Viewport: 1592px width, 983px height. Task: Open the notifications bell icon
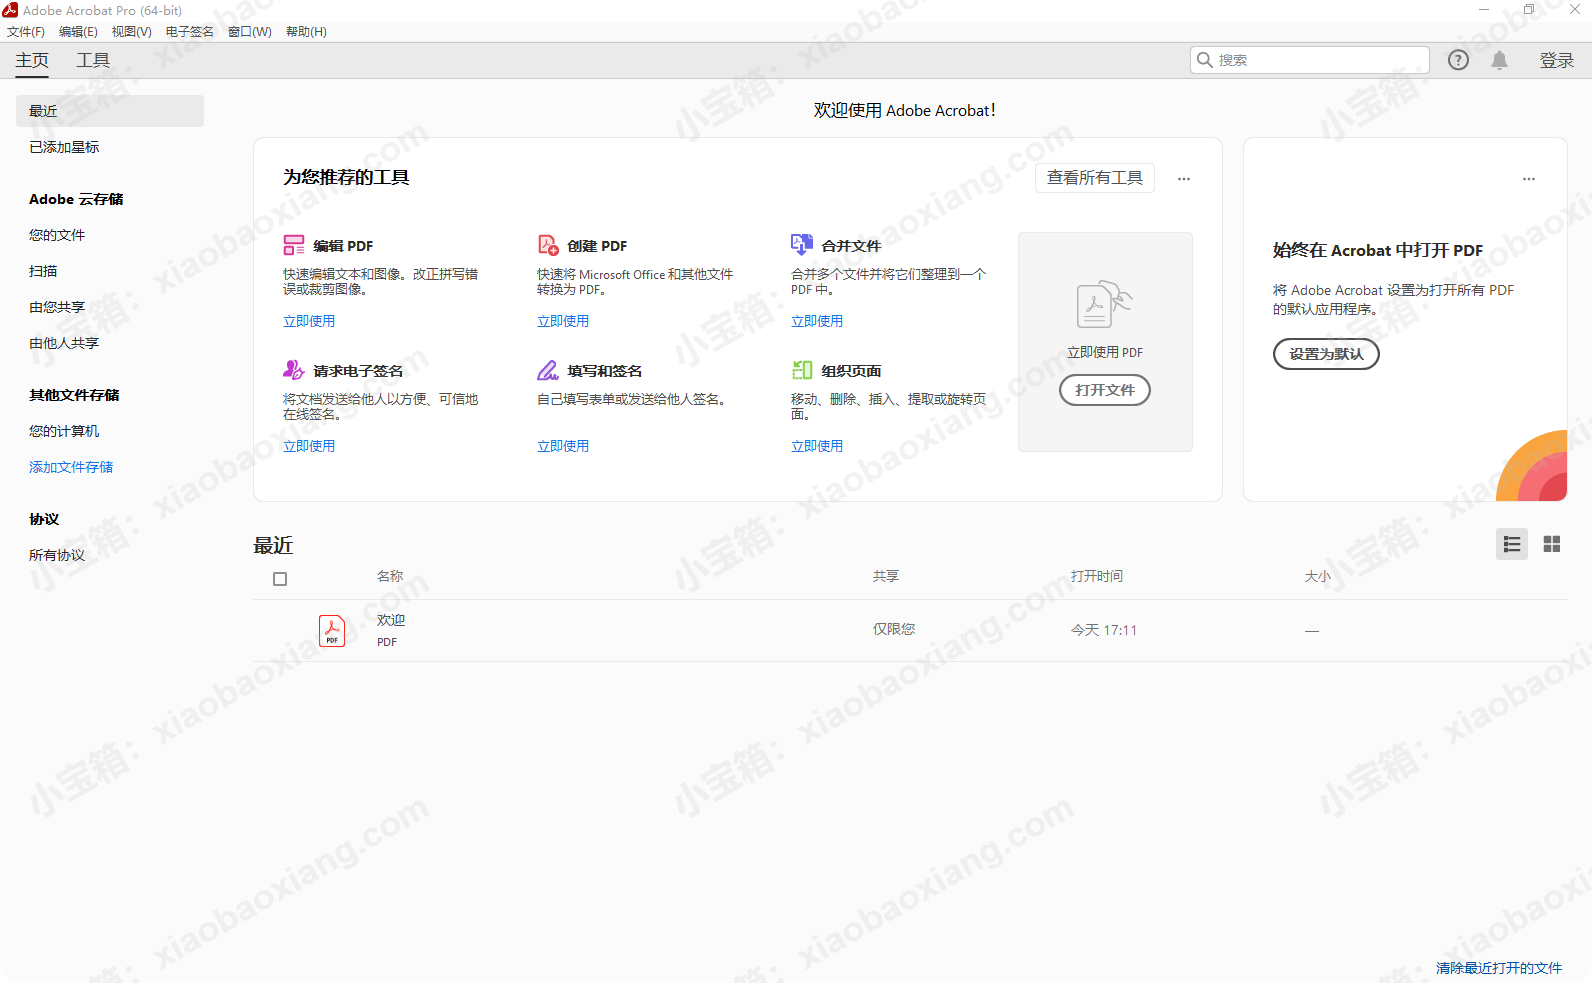point(1499,60)
